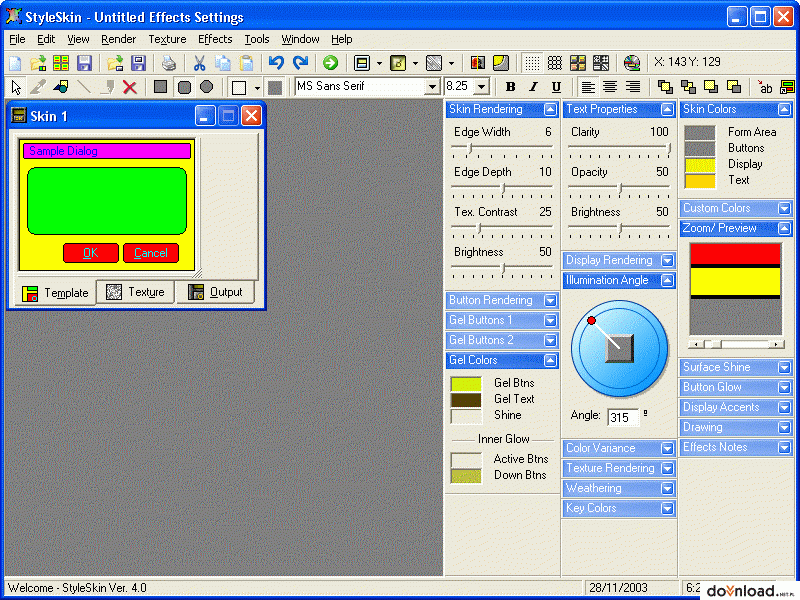Click the clipboard paste icon
Viewport: 800px width, 600px height.
tap(246, 63)
